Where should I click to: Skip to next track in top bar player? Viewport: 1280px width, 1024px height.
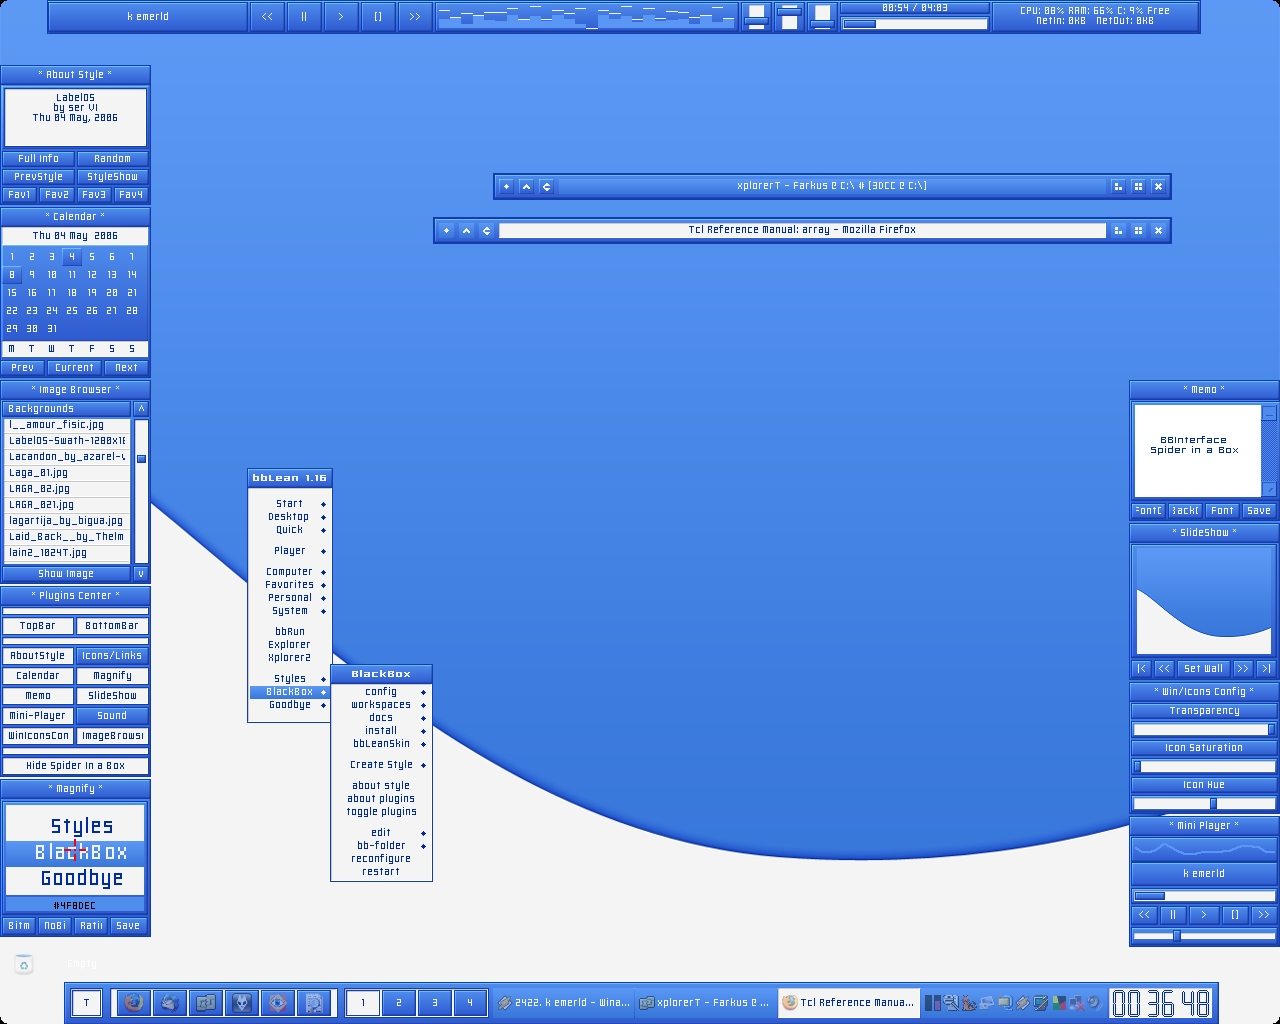(415, 17)
